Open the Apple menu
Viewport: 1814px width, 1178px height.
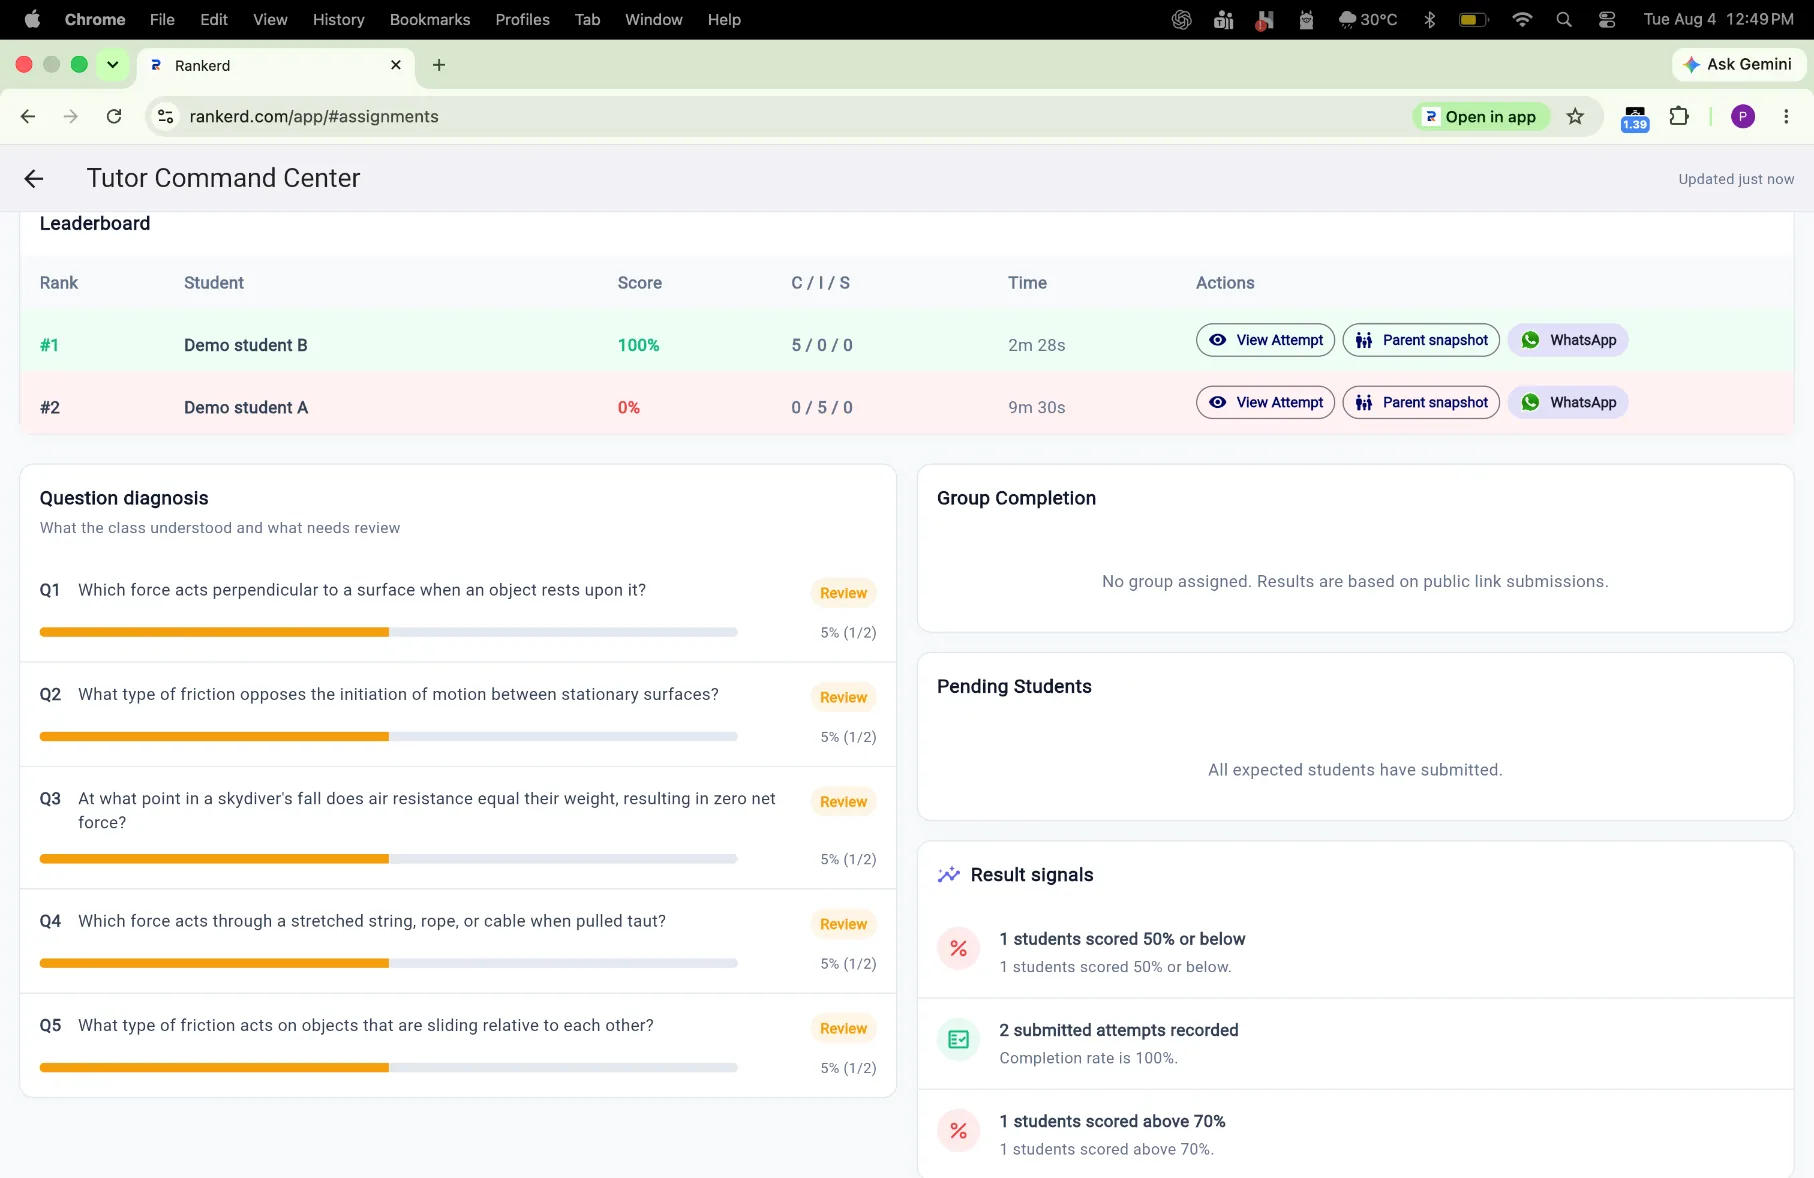point(32,19)
